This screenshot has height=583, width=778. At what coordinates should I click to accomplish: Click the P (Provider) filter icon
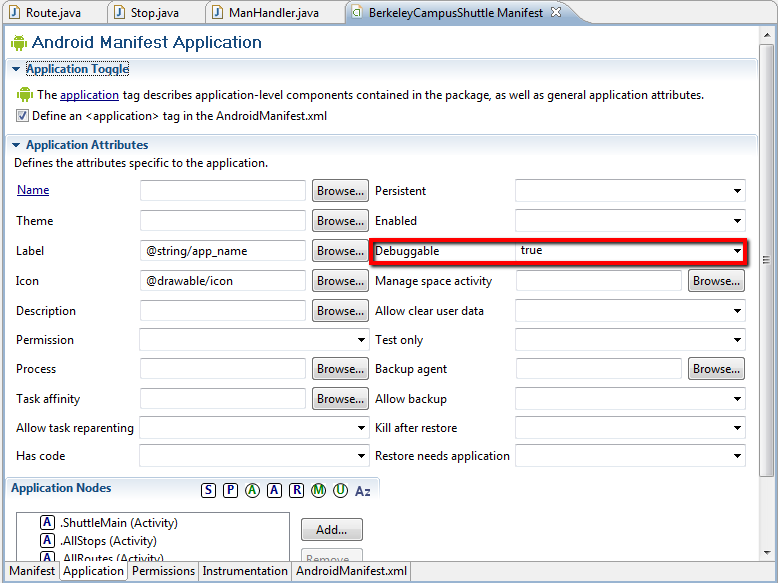point(230,490)
